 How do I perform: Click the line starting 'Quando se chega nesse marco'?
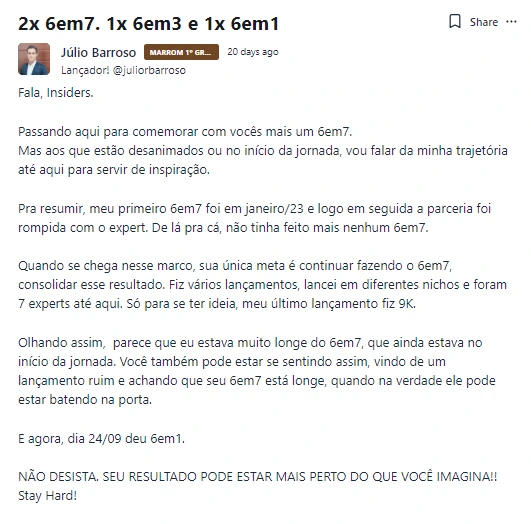click(x=235, y=266)
